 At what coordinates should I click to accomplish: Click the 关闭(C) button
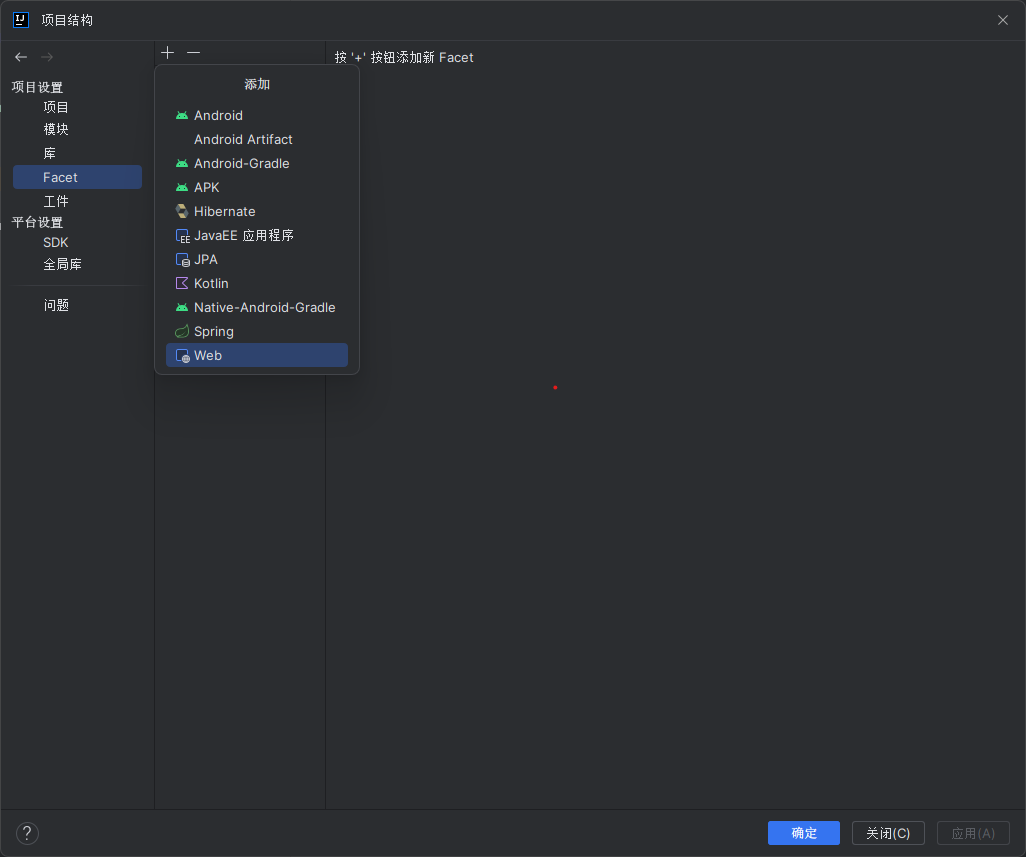(x=888, y=833)
